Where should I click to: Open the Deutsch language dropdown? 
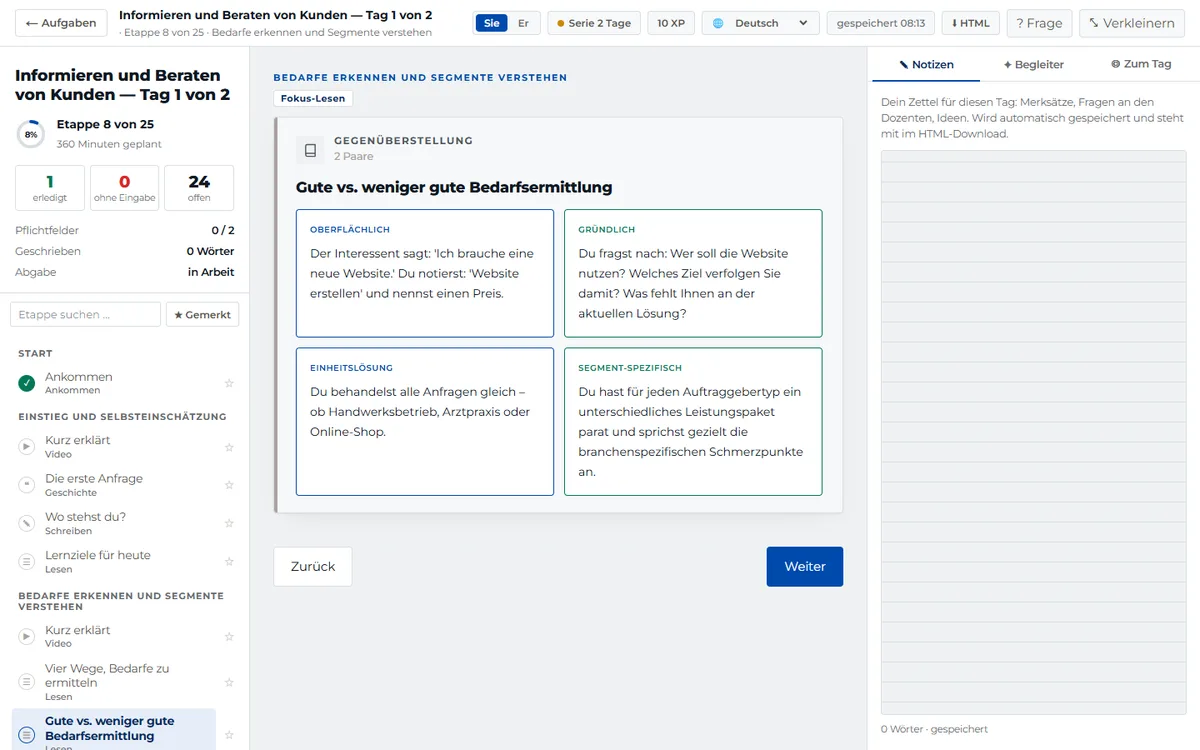click(760, 23)
